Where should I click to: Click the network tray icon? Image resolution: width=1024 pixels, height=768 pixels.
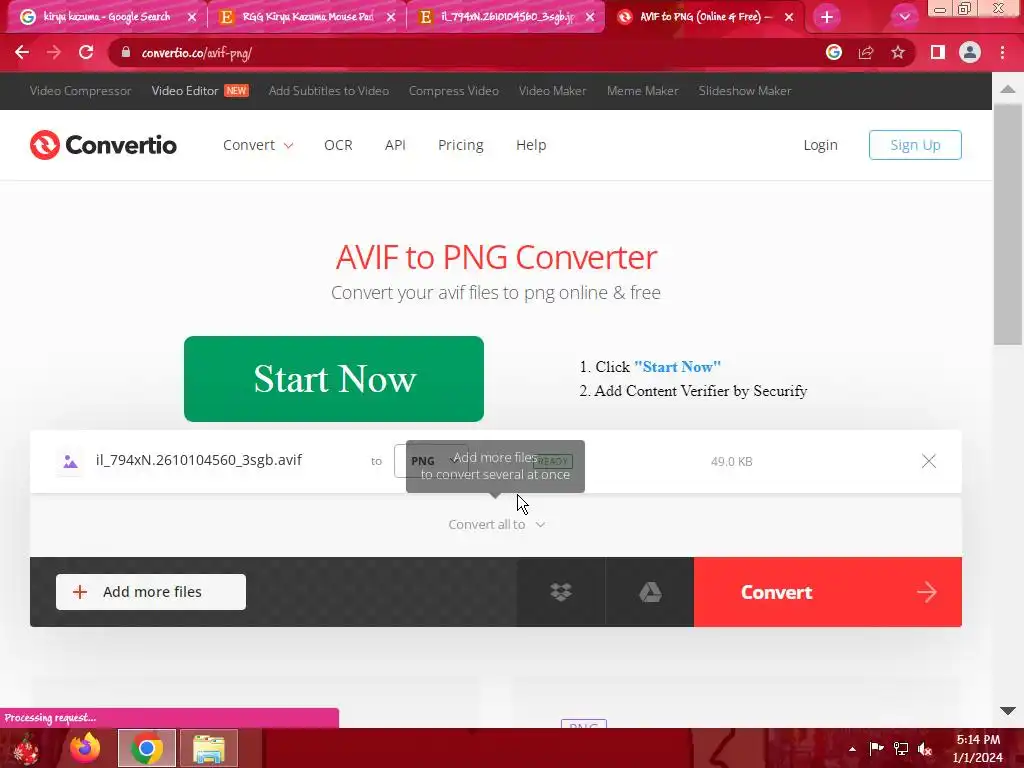(901, 749)
